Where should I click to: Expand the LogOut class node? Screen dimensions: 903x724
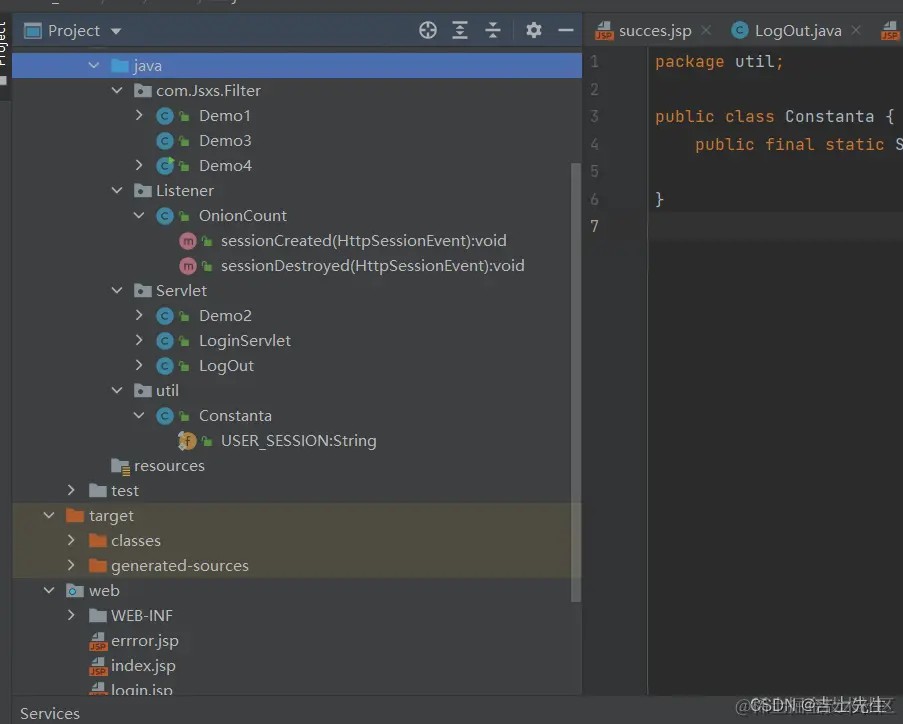click(x=139, y=365)
